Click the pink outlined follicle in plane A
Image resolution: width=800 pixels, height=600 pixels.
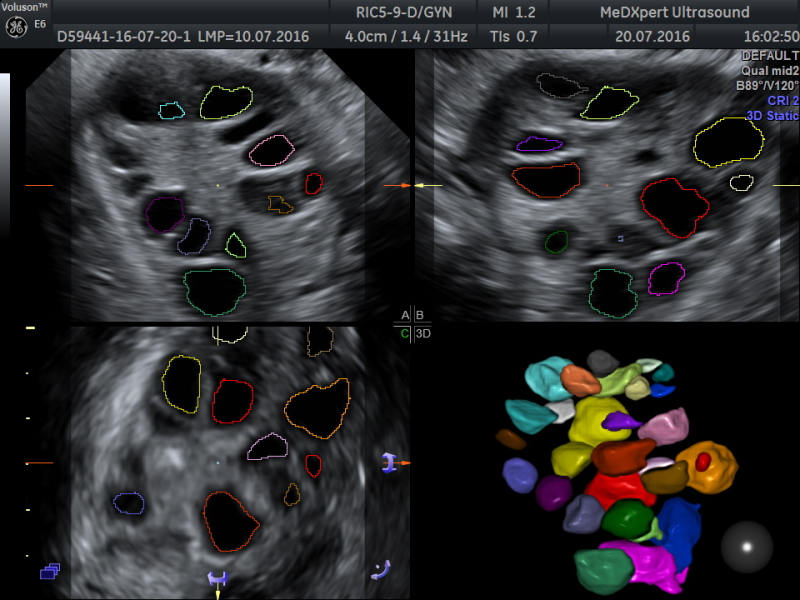(x=272, y=151)
